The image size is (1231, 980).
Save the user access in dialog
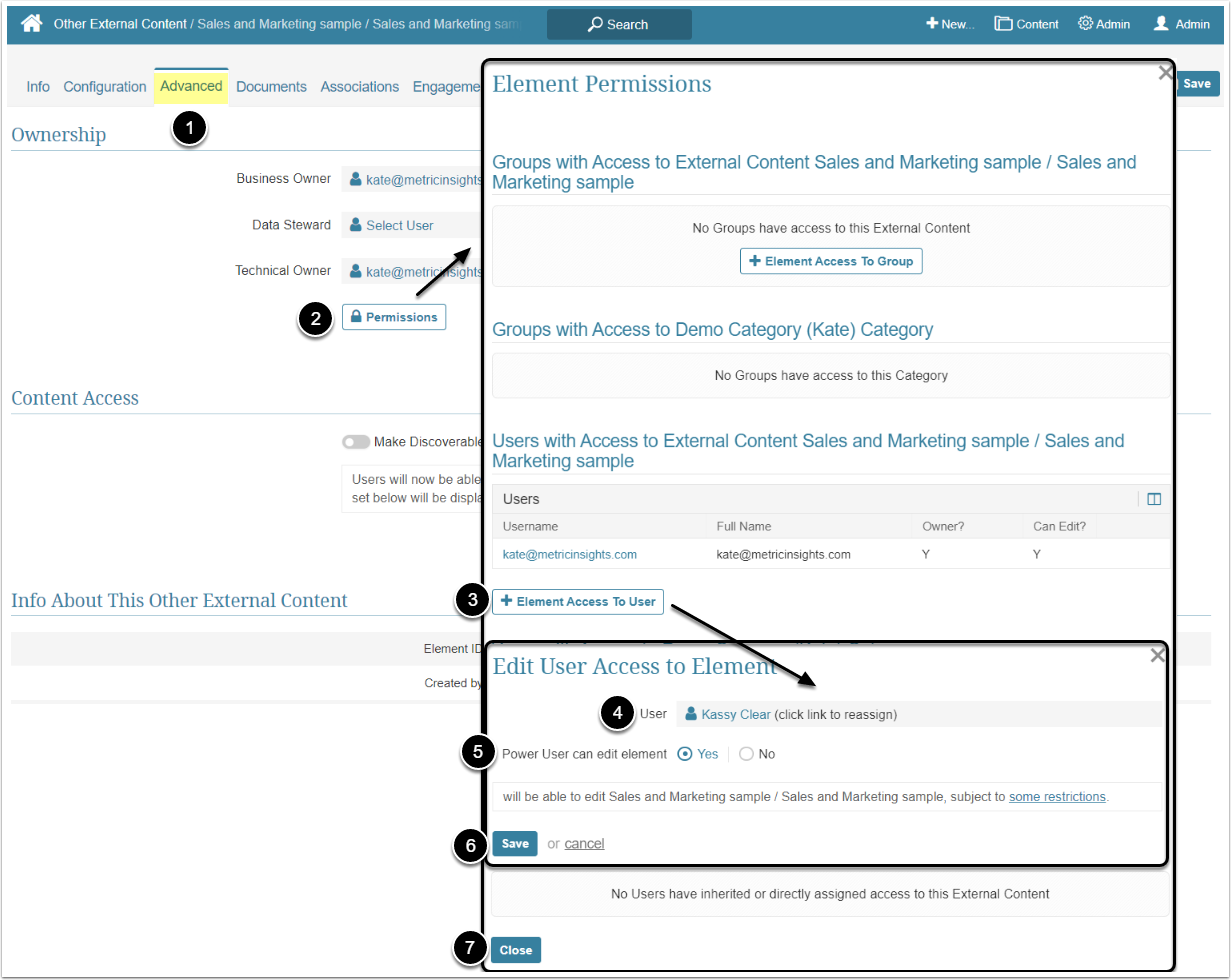[x=515, y=844]
